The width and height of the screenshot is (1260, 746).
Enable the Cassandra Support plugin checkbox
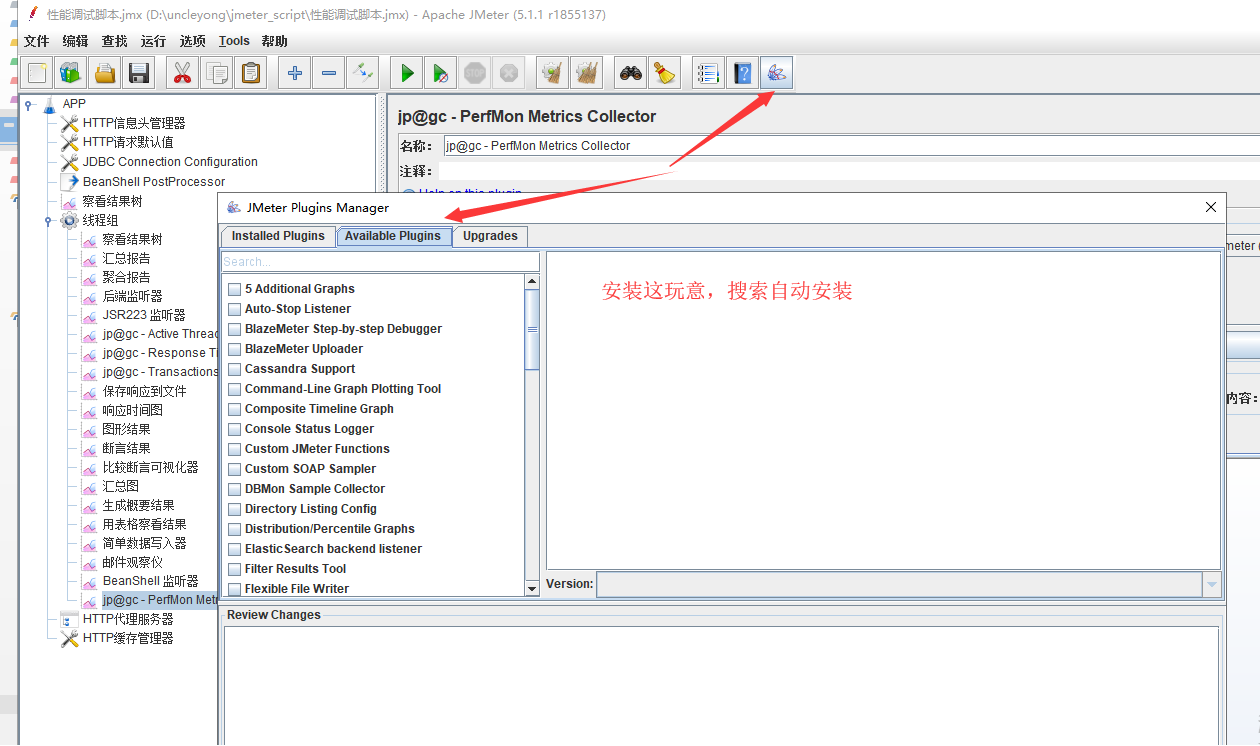(234, 368)
